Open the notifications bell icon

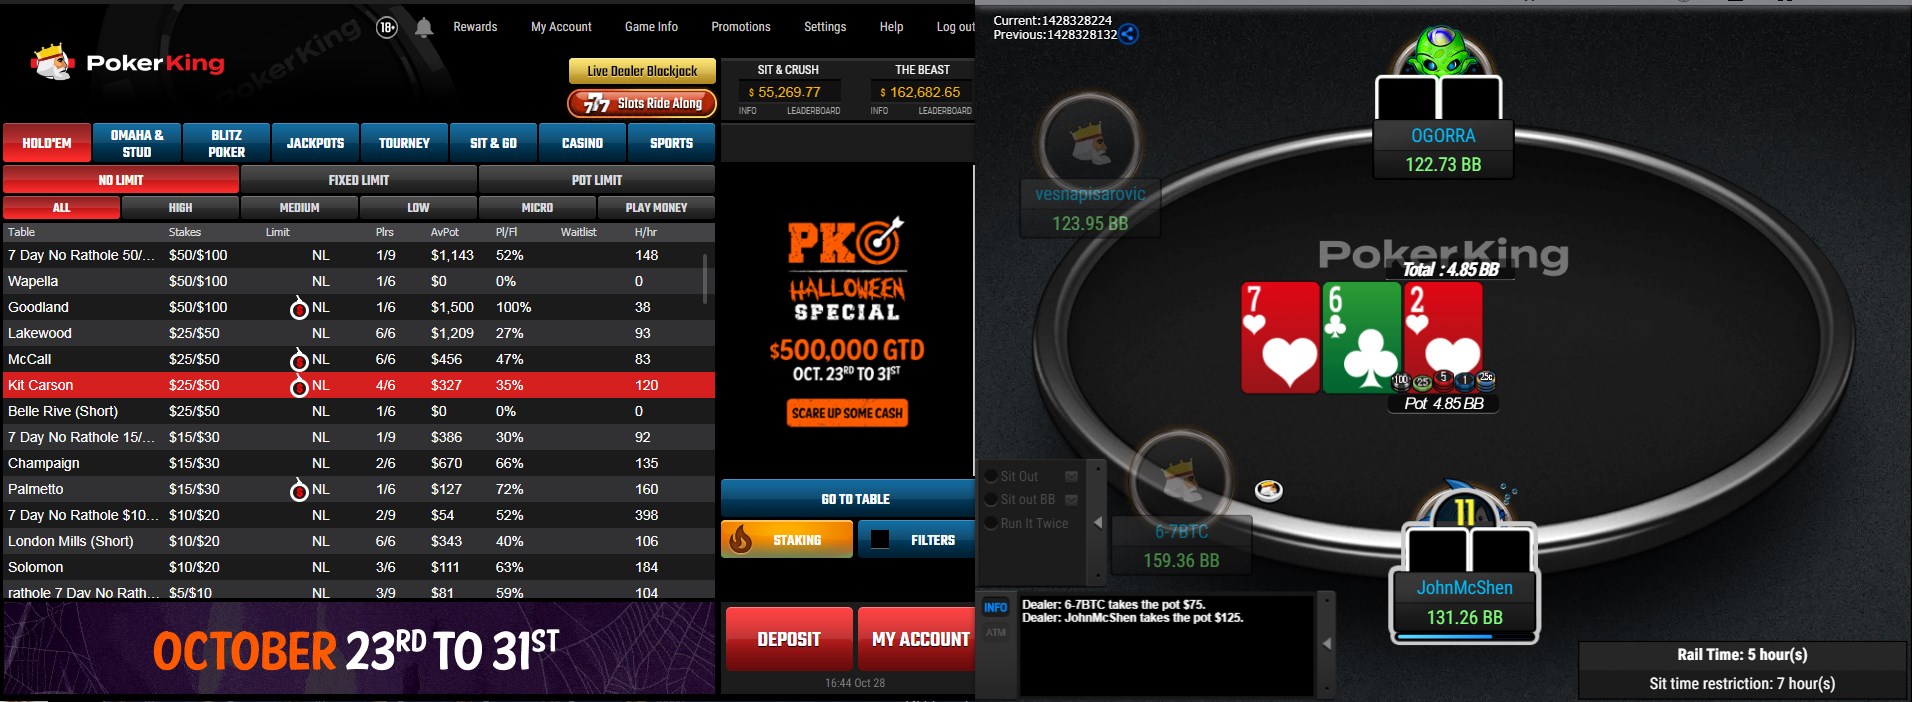(424, 28)
